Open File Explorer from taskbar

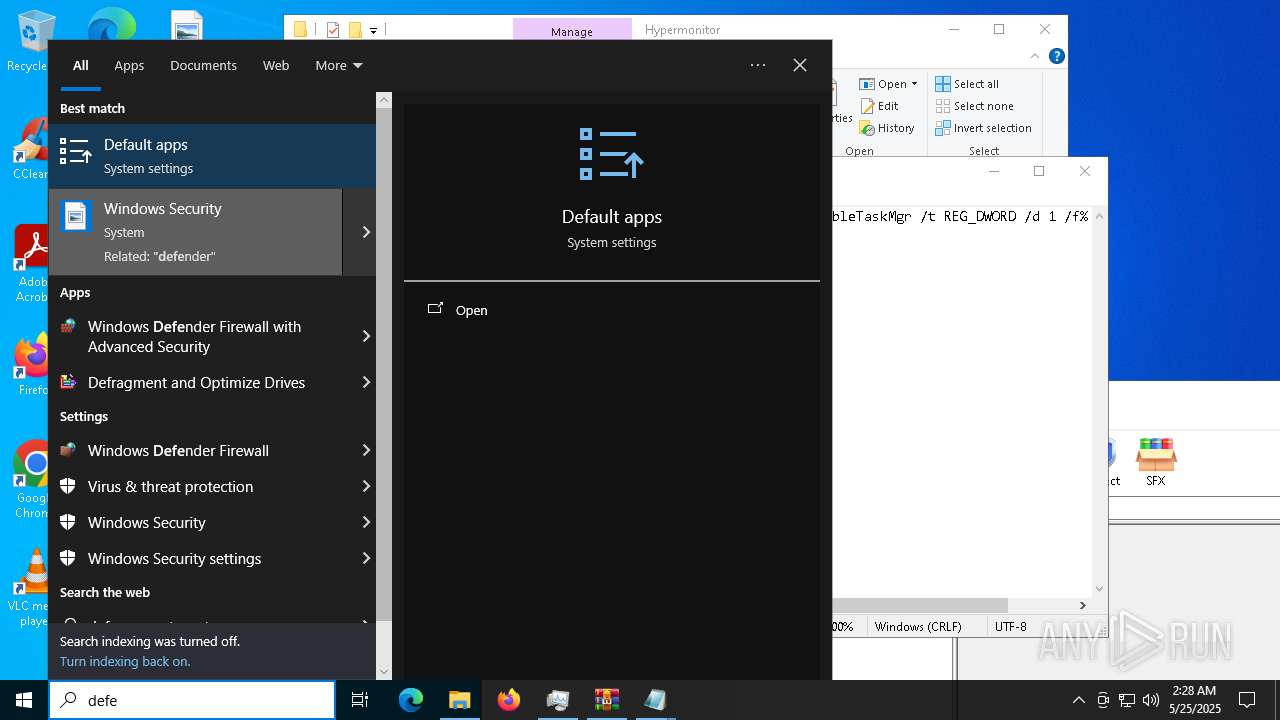click(459, 700)
